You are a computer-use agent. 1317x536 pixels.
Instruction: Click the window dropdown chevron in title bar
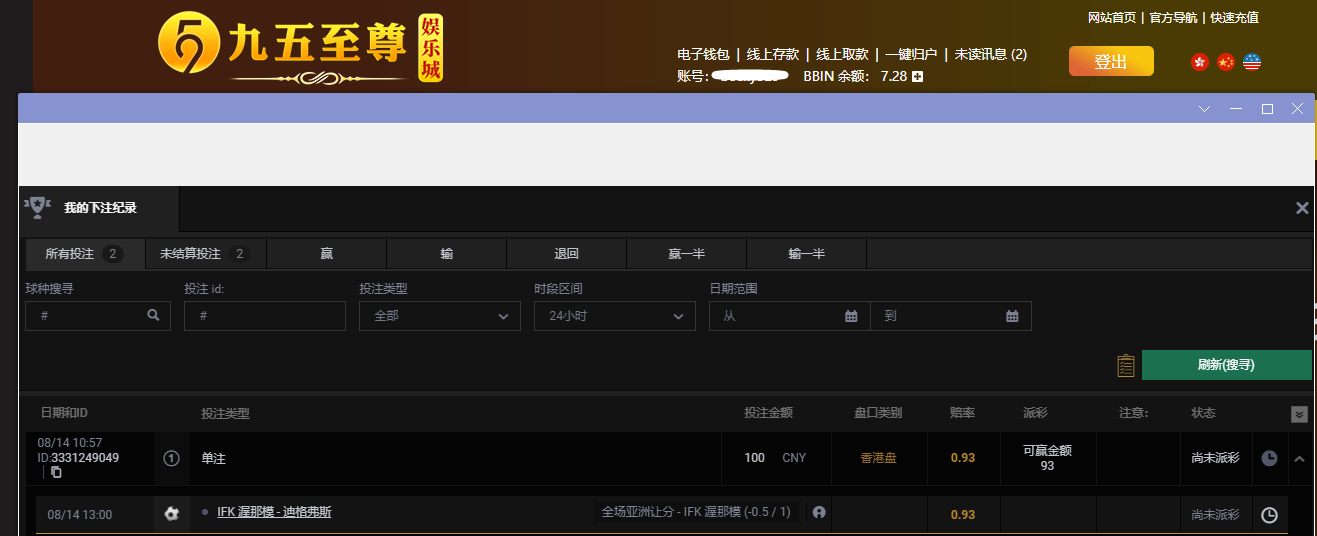click(1205, 109)
